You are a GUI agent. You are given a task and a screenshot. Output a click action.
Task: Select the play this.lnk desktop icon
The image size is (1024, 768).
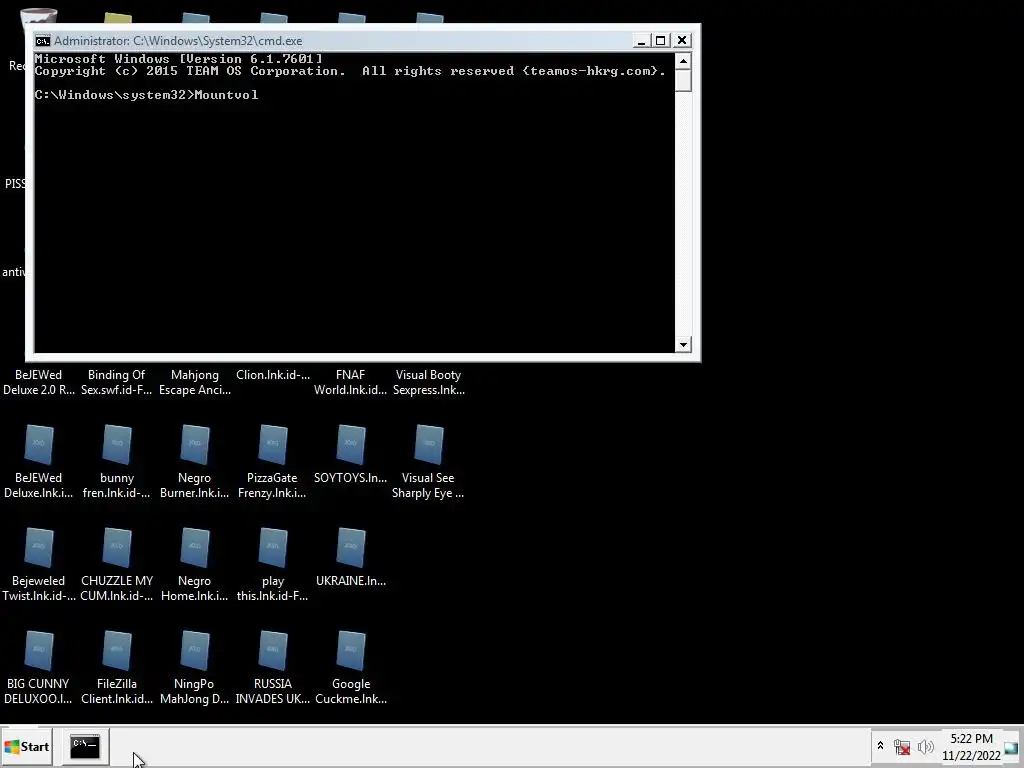tap(272, 565)
